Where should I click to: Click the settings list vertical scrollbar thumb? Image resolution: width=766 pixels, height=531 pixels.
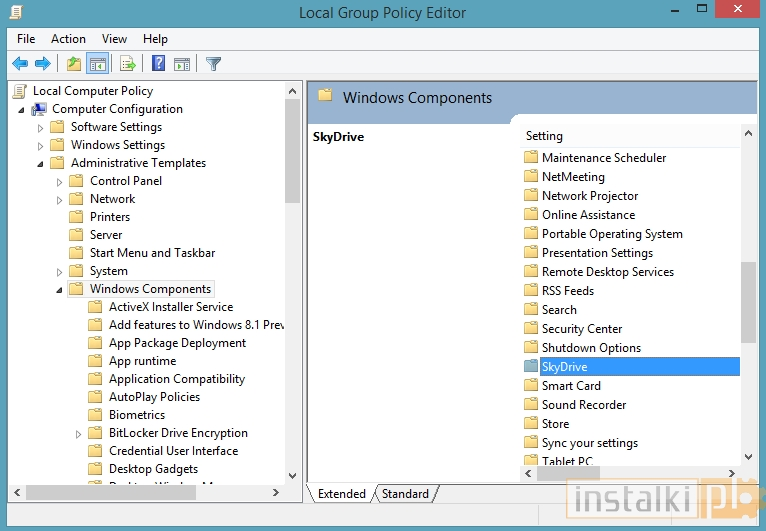tap(748, 302)
